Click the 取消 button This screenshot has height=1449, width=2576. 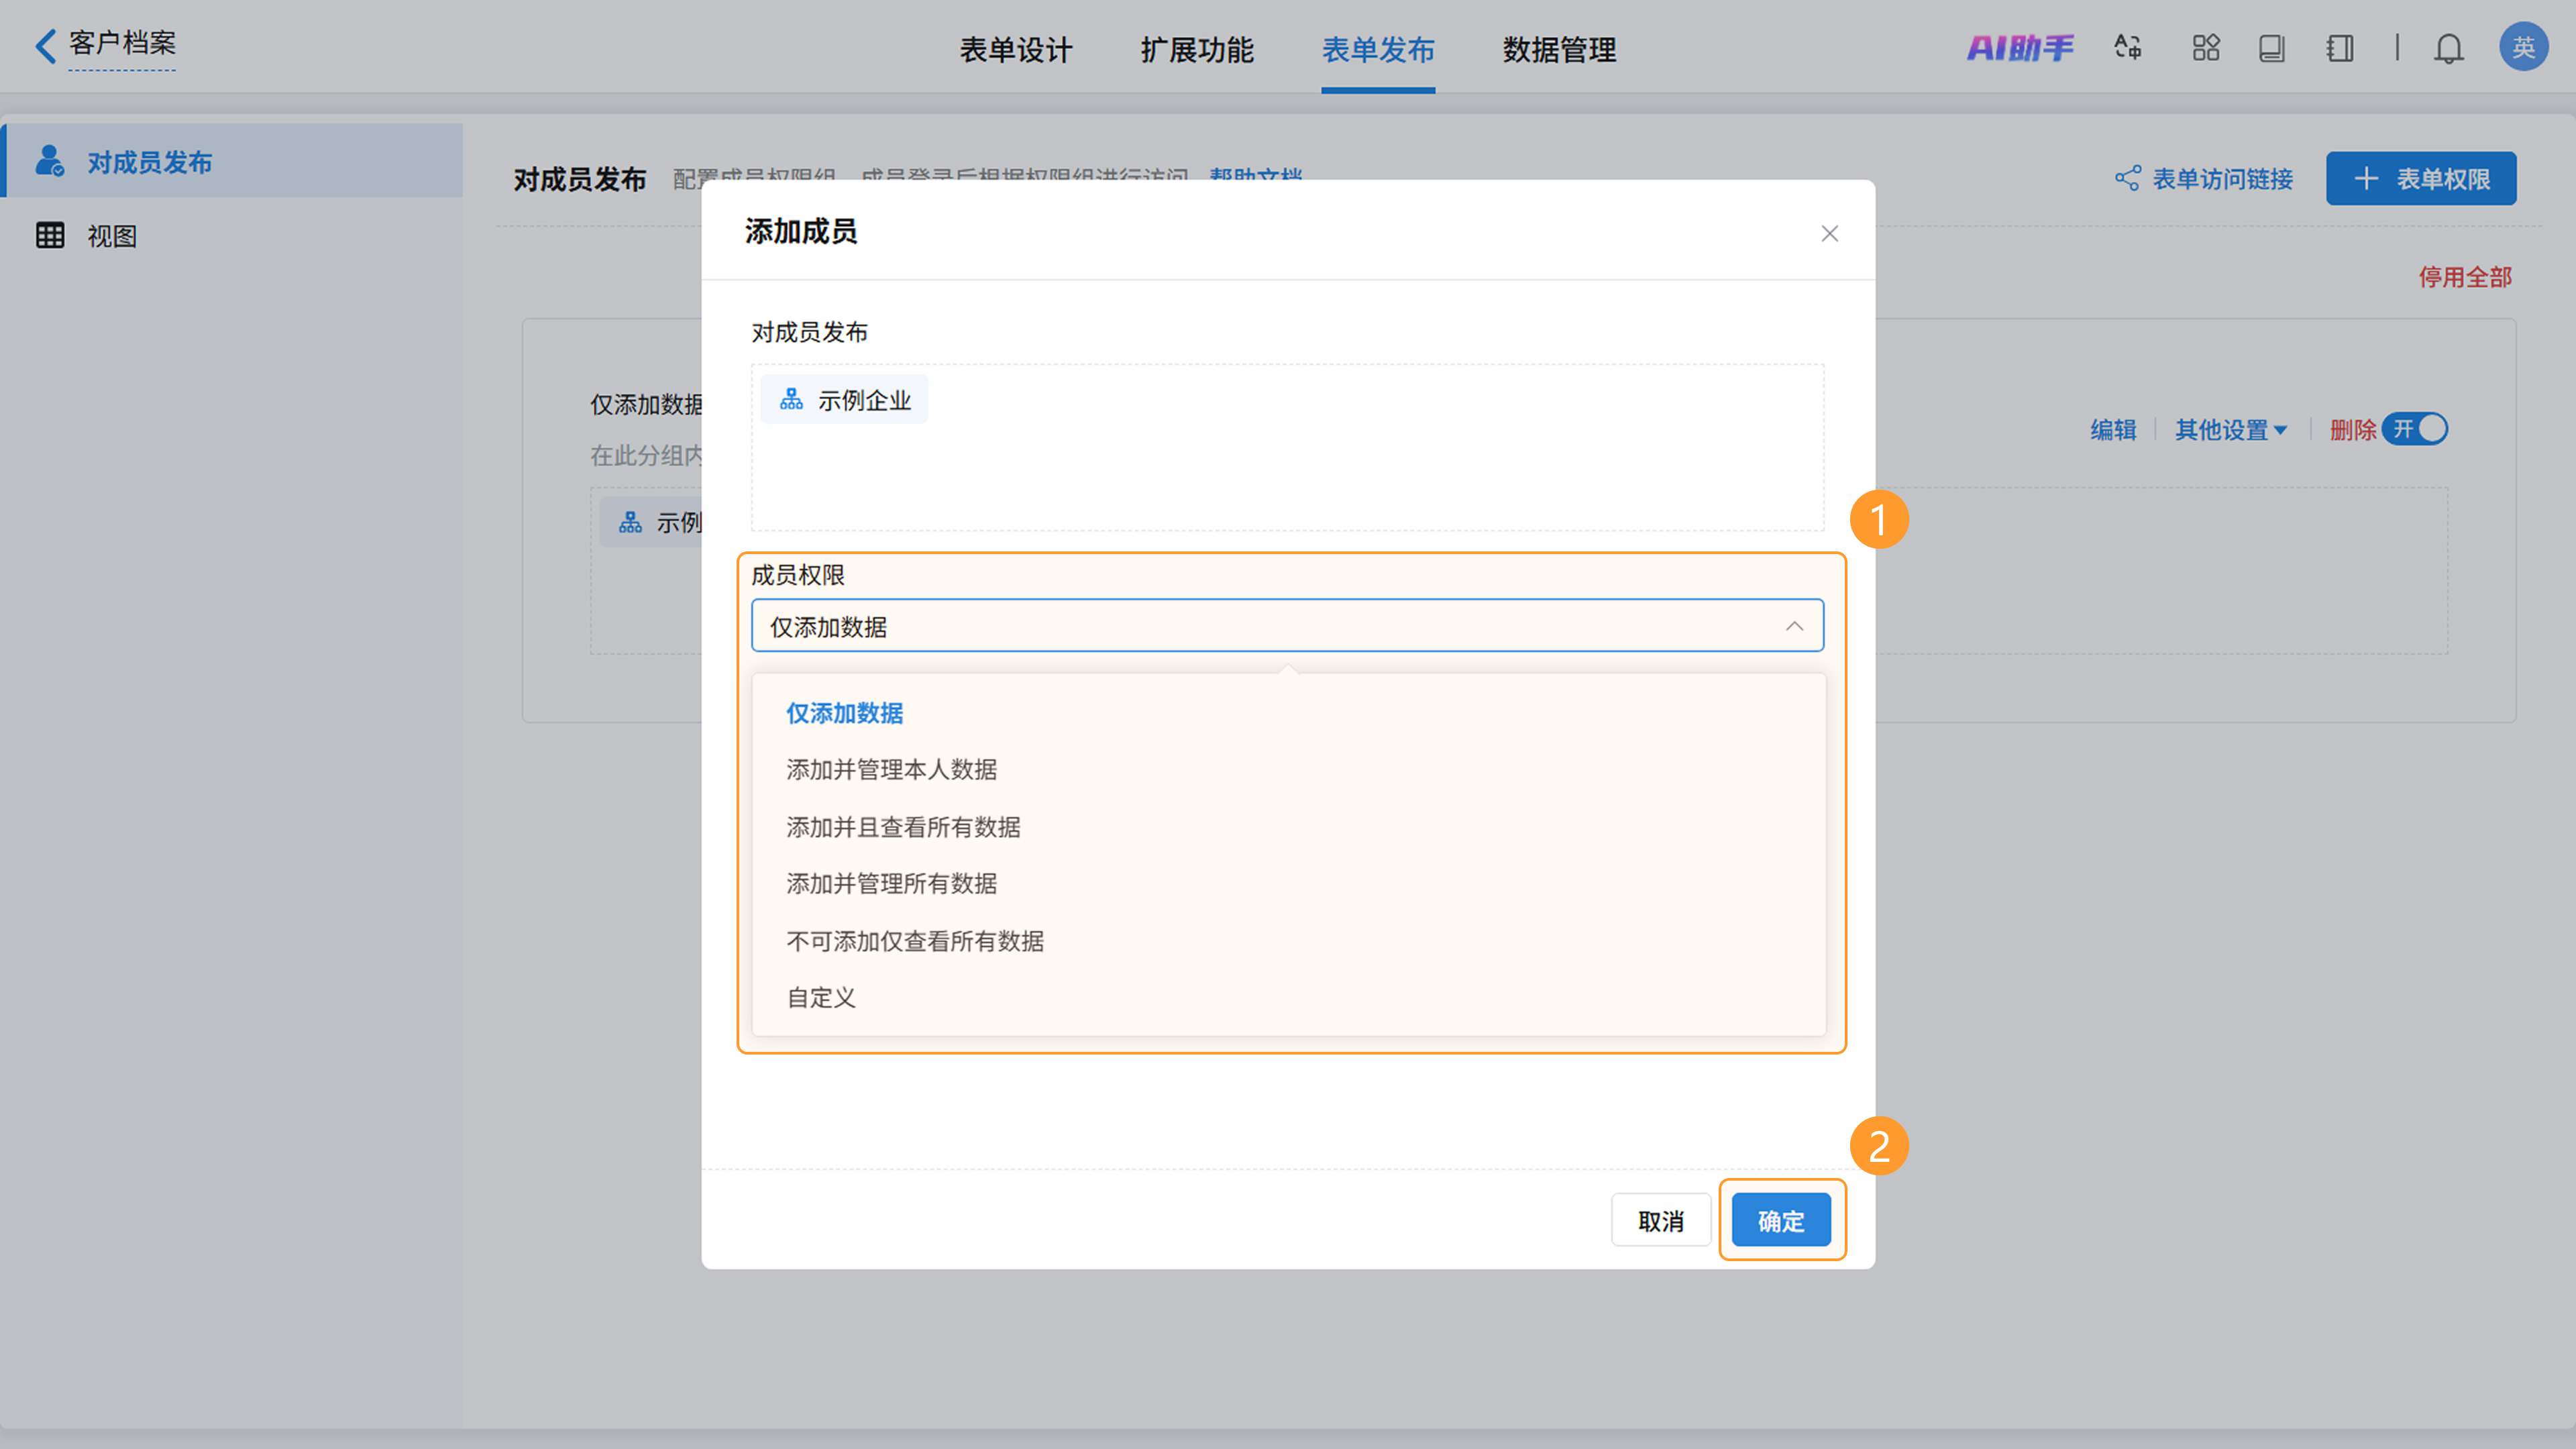[1660, 1220]
